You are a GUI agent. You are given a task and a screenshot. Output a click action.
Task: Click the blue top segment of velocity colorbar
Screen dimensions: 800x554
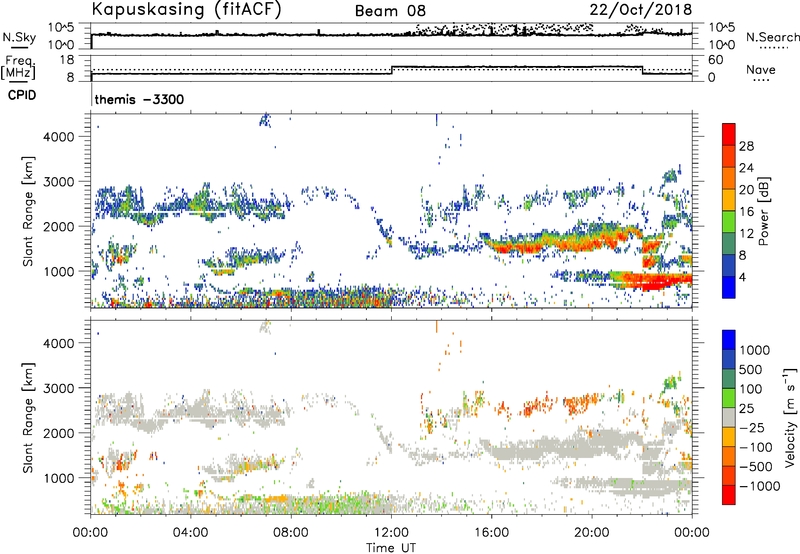[x=729, y=340]
